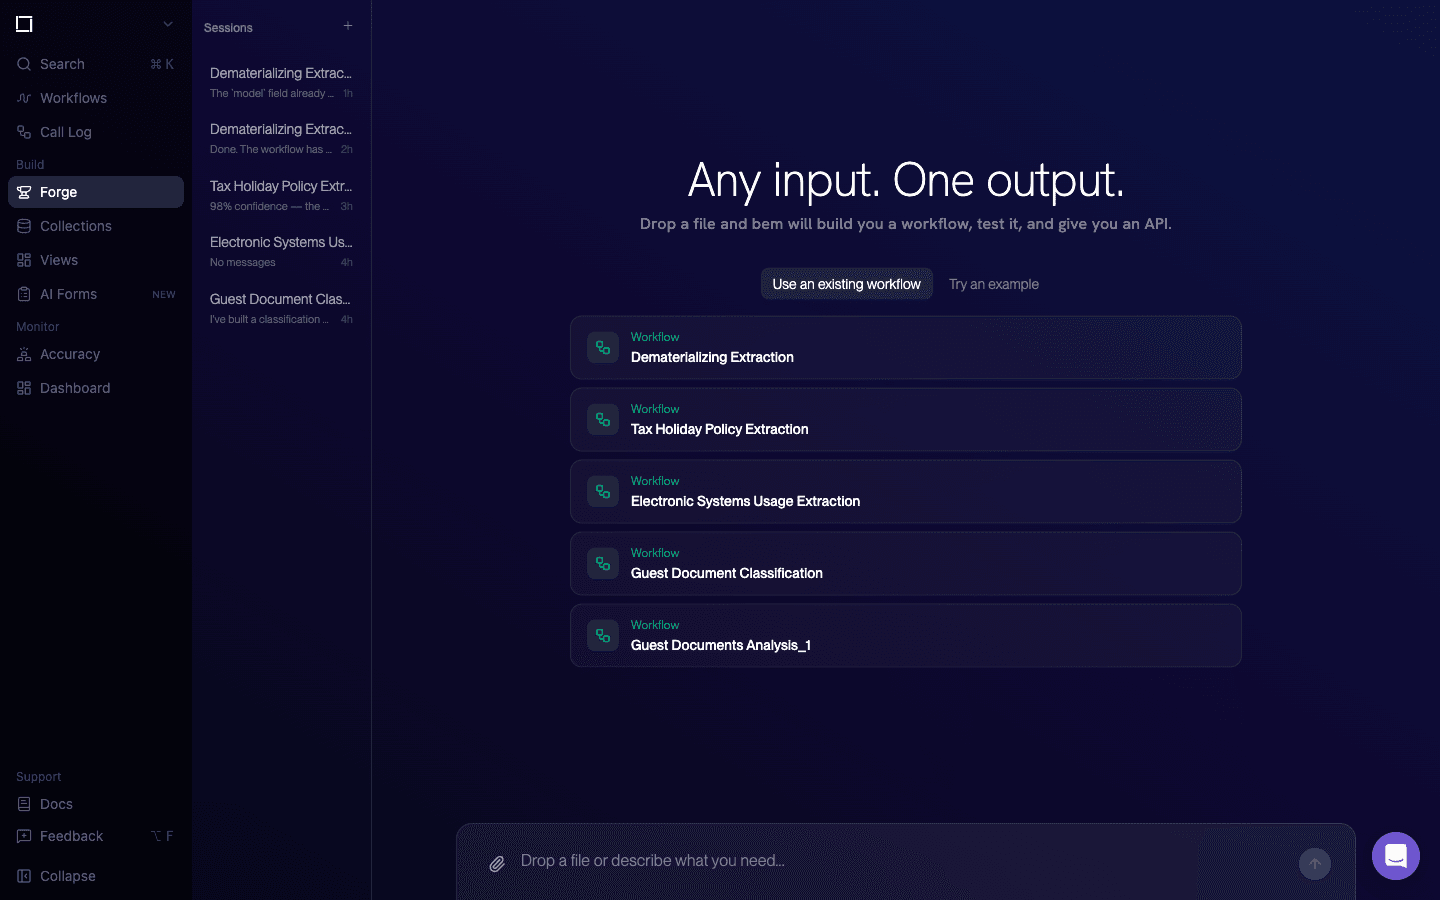Open the chat support bubble
Screen dimensions: 1440x900
[1395, 856]
